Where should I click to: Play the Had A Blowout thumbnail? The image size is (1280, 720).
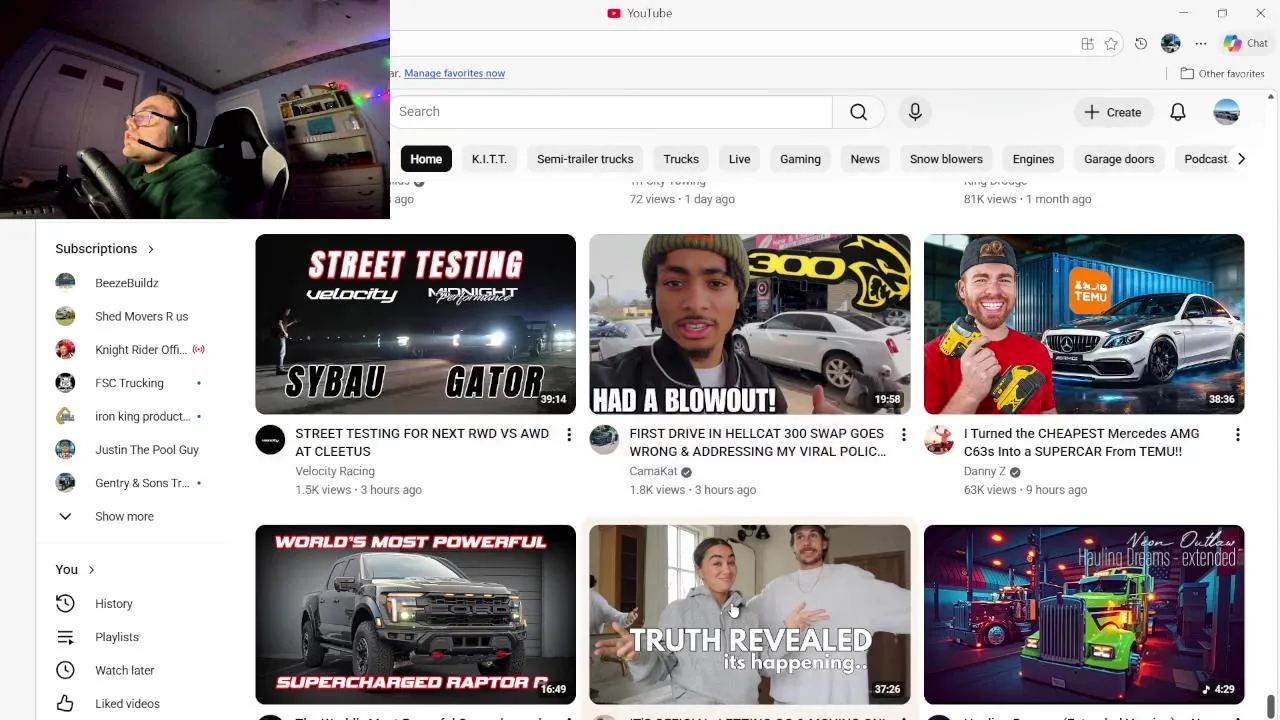750,324
